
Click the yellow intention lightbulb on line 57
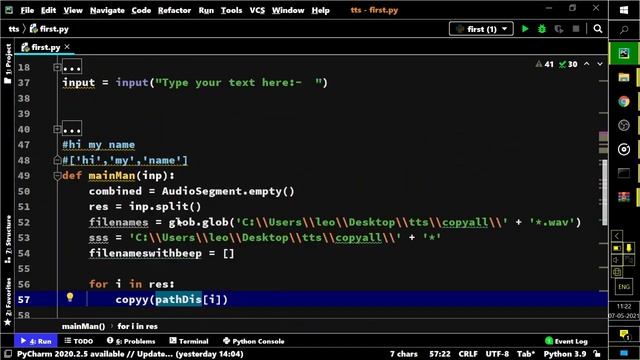point(70,297)
